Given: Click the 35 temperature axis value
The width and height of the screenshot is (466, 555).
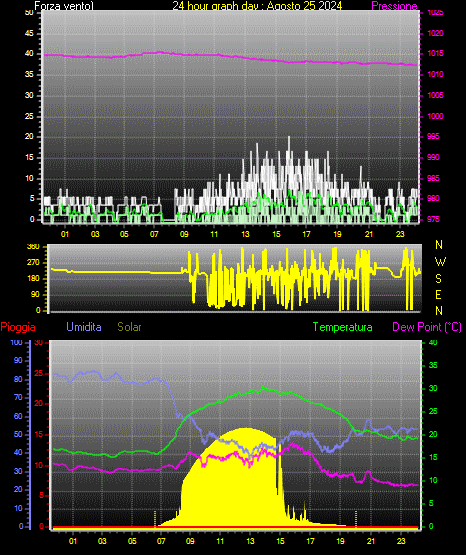Looking at the screenshot, I should [433, 365].
